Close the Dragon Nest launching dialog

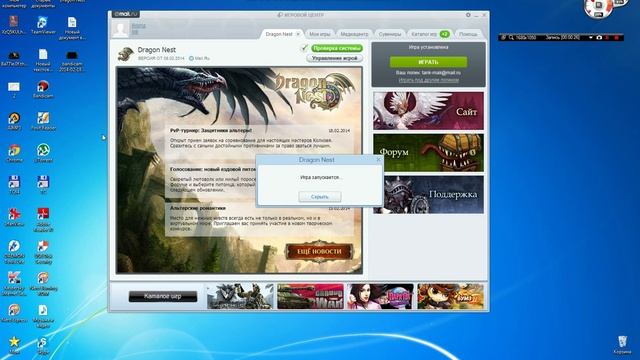(x=378, y=160)
